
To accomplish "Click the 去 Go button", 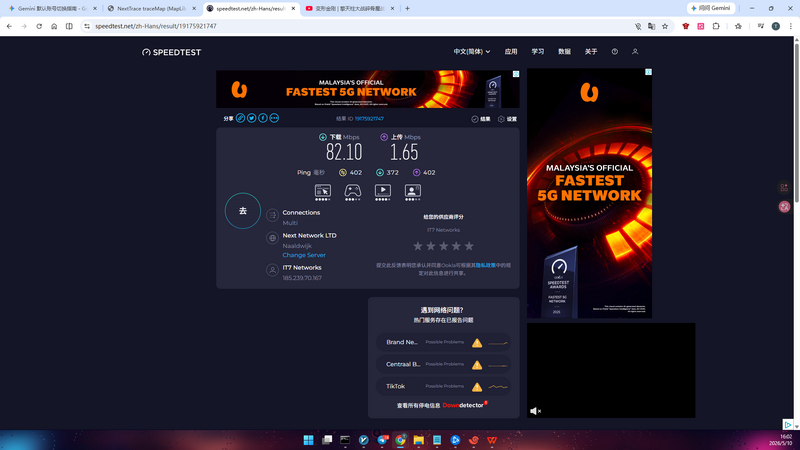I will point(243,211).
